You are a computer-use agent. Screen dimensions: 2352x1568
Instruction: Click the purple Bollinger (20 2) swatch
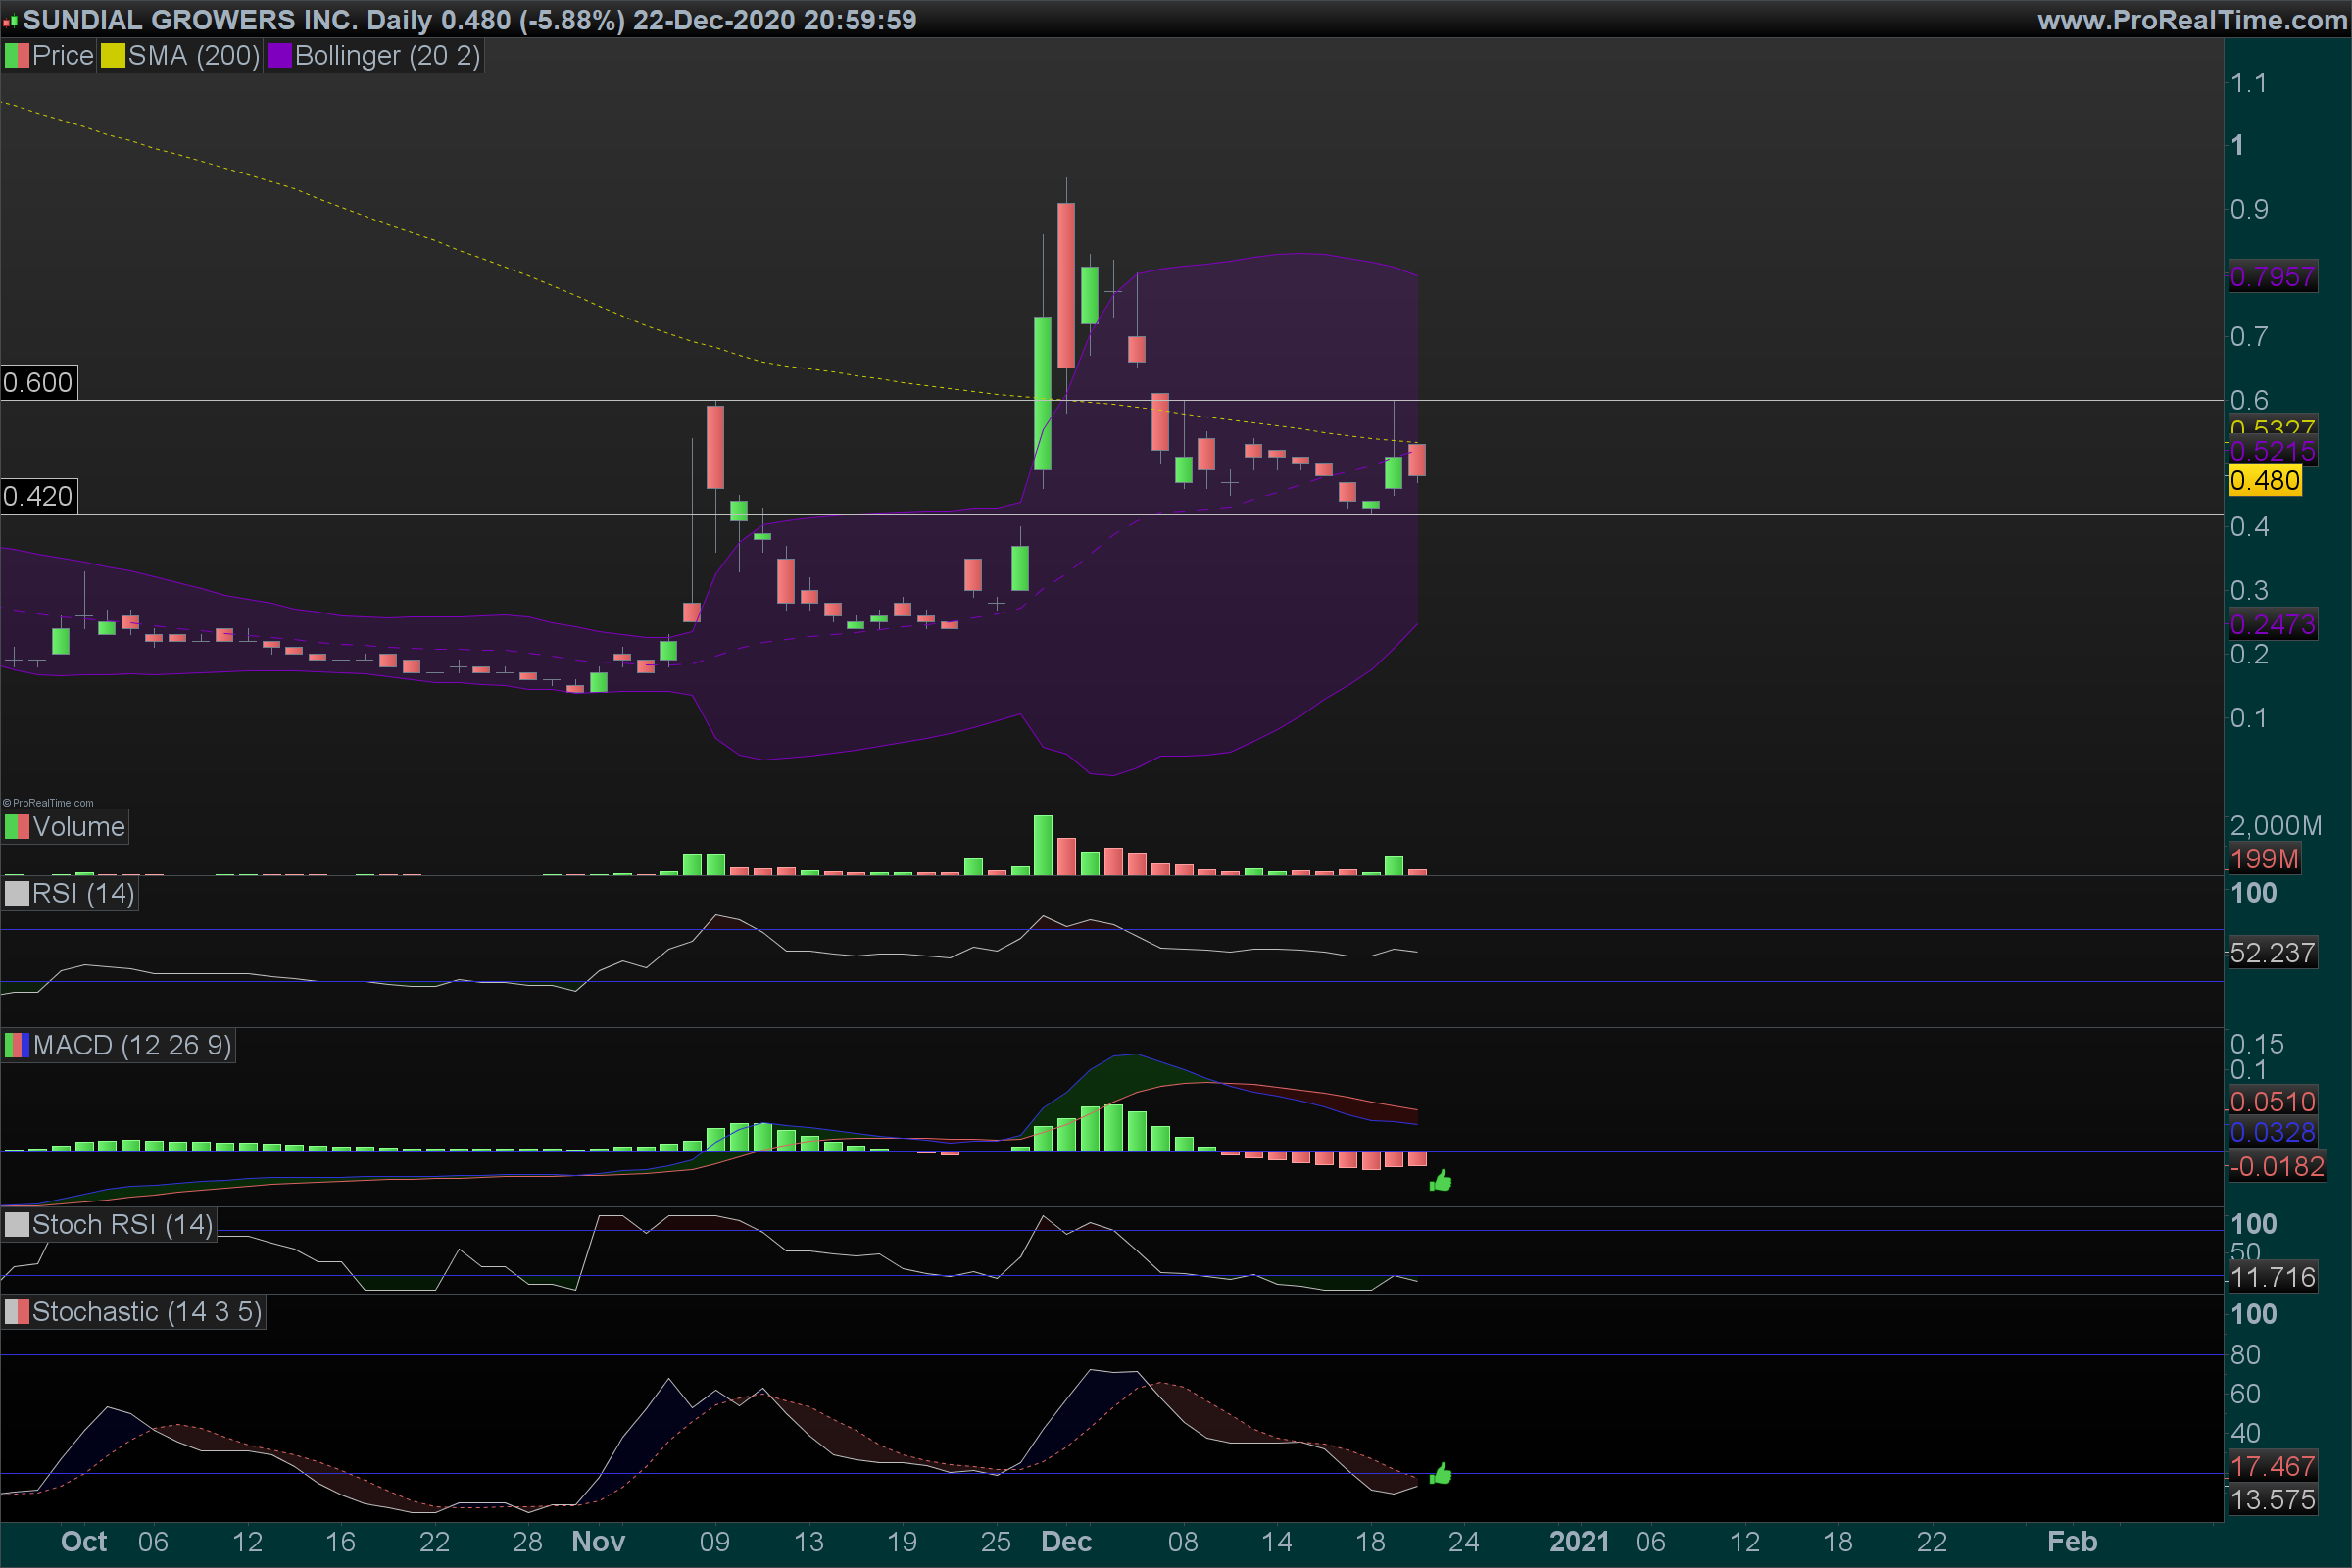[x=279, y=56]
